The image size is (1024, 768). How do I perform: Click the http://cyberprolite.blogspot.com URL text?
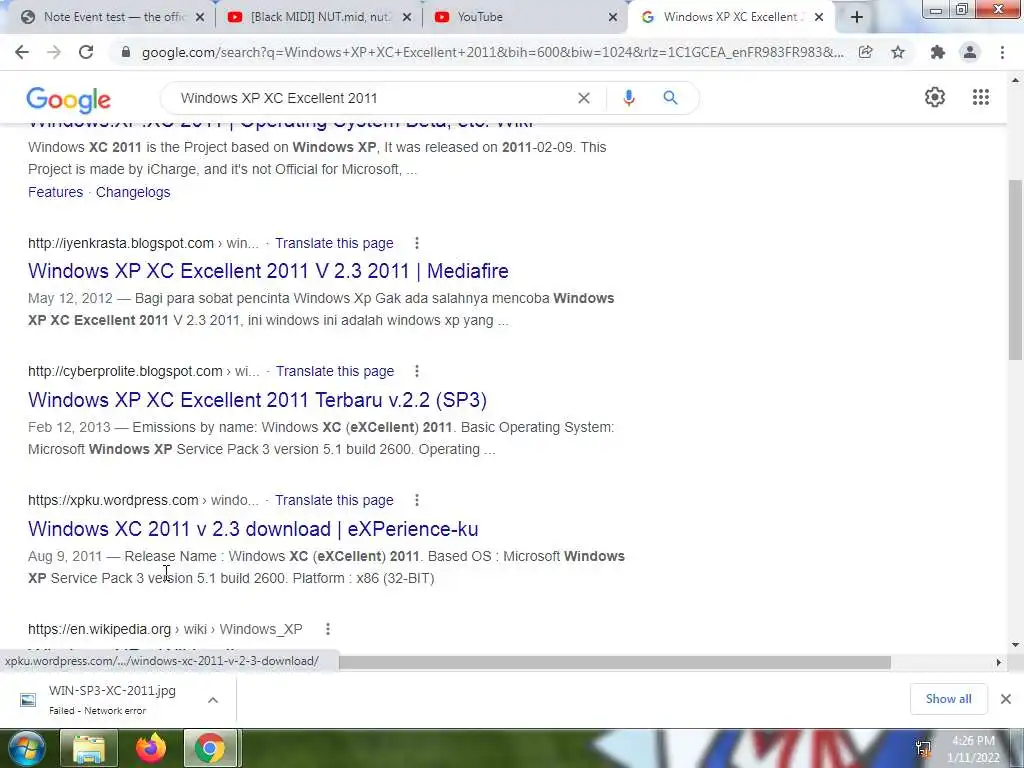(125, 371)
